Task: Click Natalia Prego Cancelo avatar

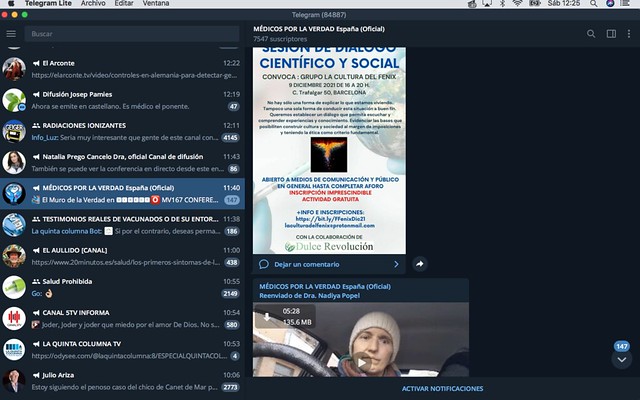Action: point(14,162)
